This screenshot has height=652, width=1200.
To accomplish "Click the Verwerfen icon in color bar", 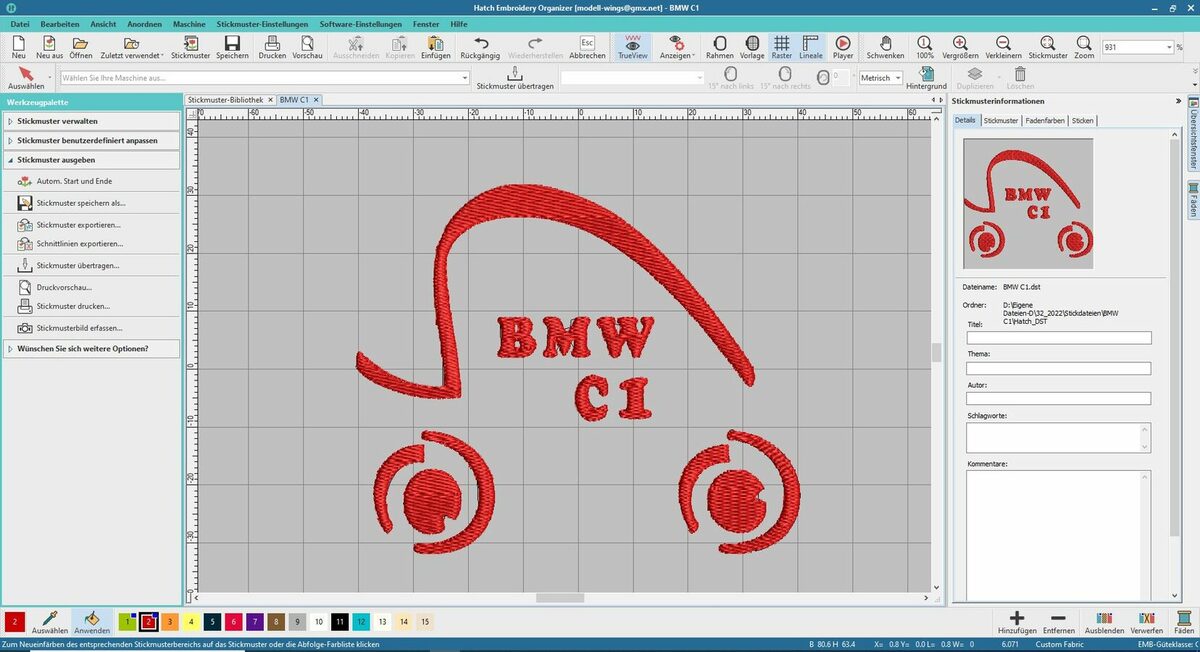I will [x=1147, y=623].
